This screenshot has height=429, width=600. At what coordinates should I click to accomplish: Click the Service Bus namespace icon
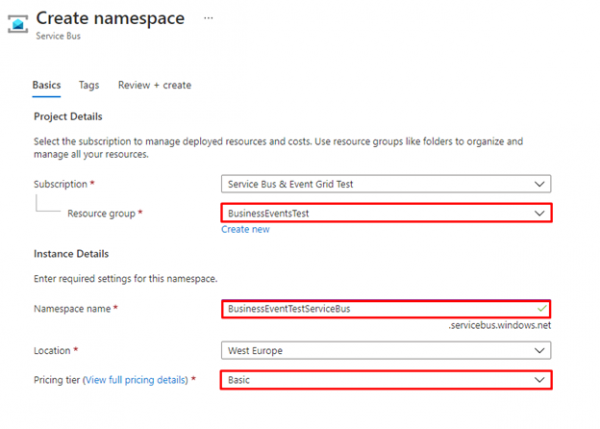click(x=18, y=24)
